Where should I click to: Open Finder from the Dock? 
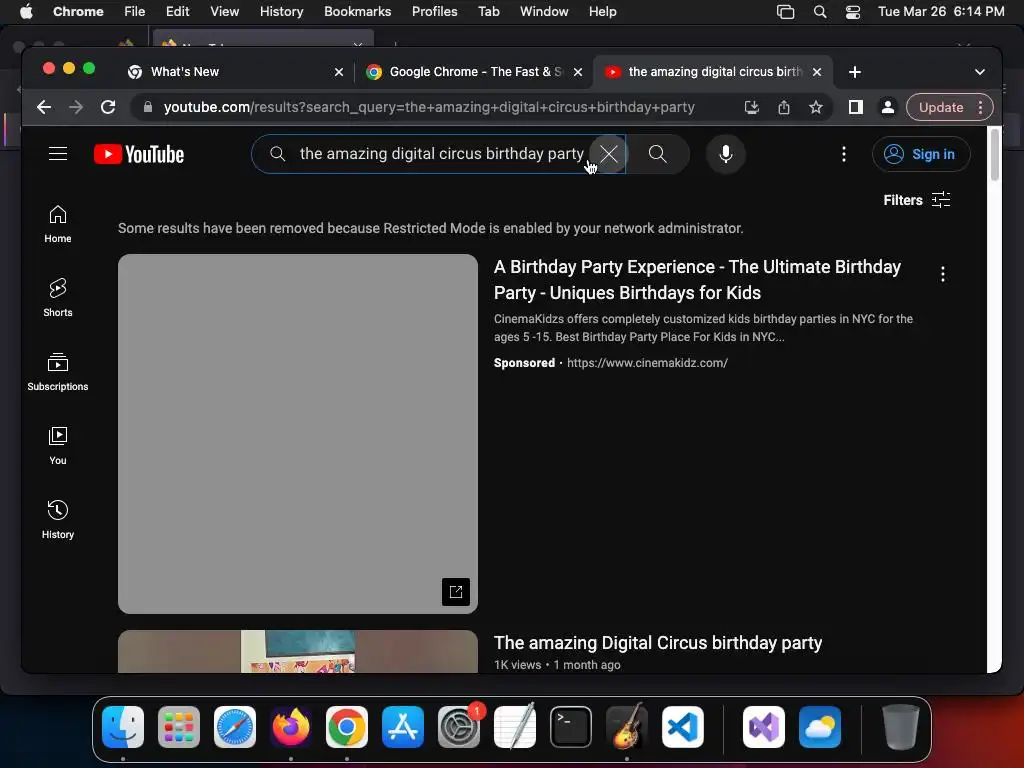click(x=123, y=727)
